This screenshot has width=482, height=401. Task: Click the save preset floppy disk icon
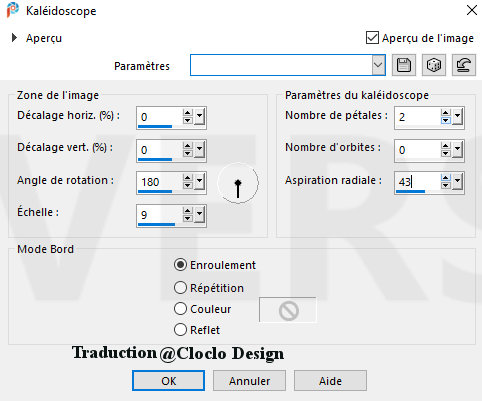404,65
